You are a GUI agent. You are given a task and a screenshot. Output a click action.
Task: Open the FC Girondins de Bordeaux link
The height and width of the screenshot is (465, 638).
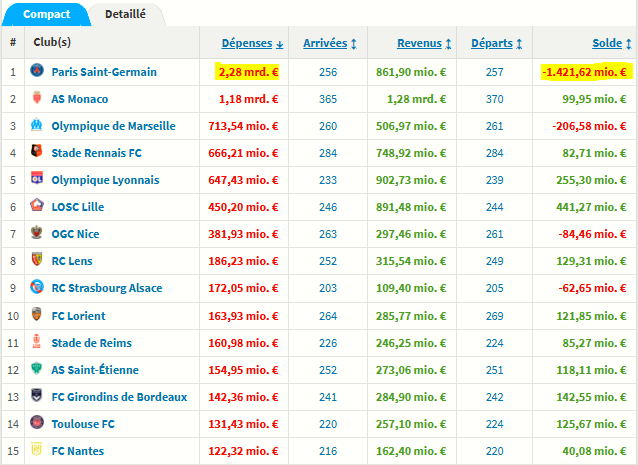pos(119,397)
